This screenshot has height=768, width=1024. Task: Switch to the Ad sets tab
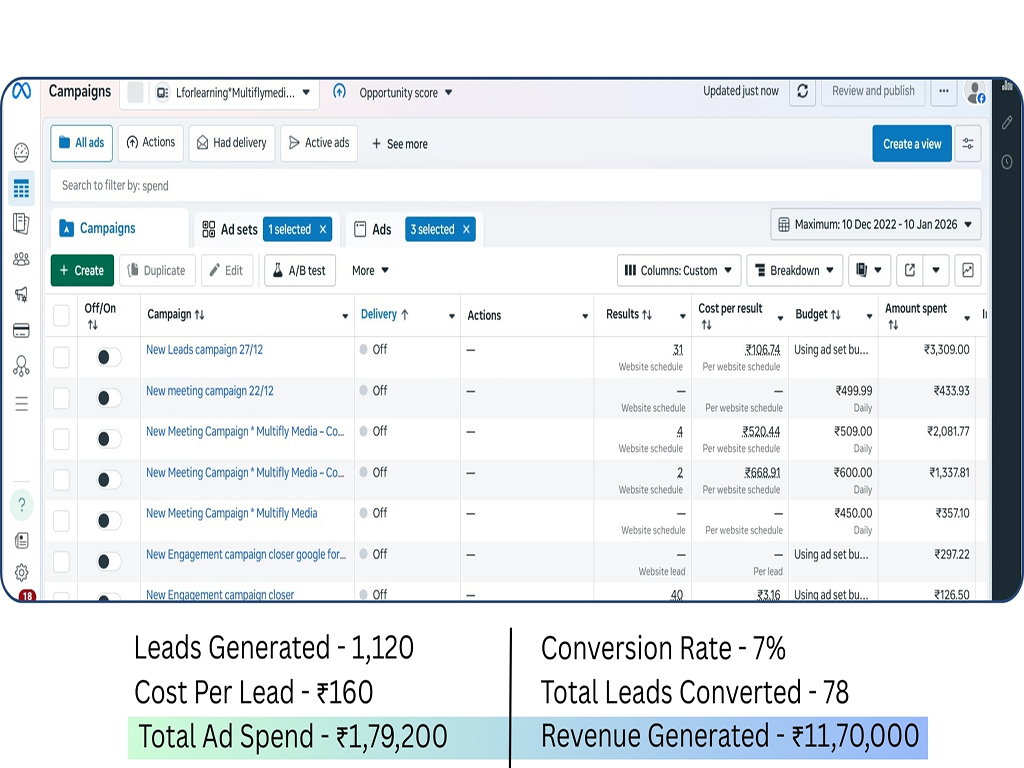[229, 229]
